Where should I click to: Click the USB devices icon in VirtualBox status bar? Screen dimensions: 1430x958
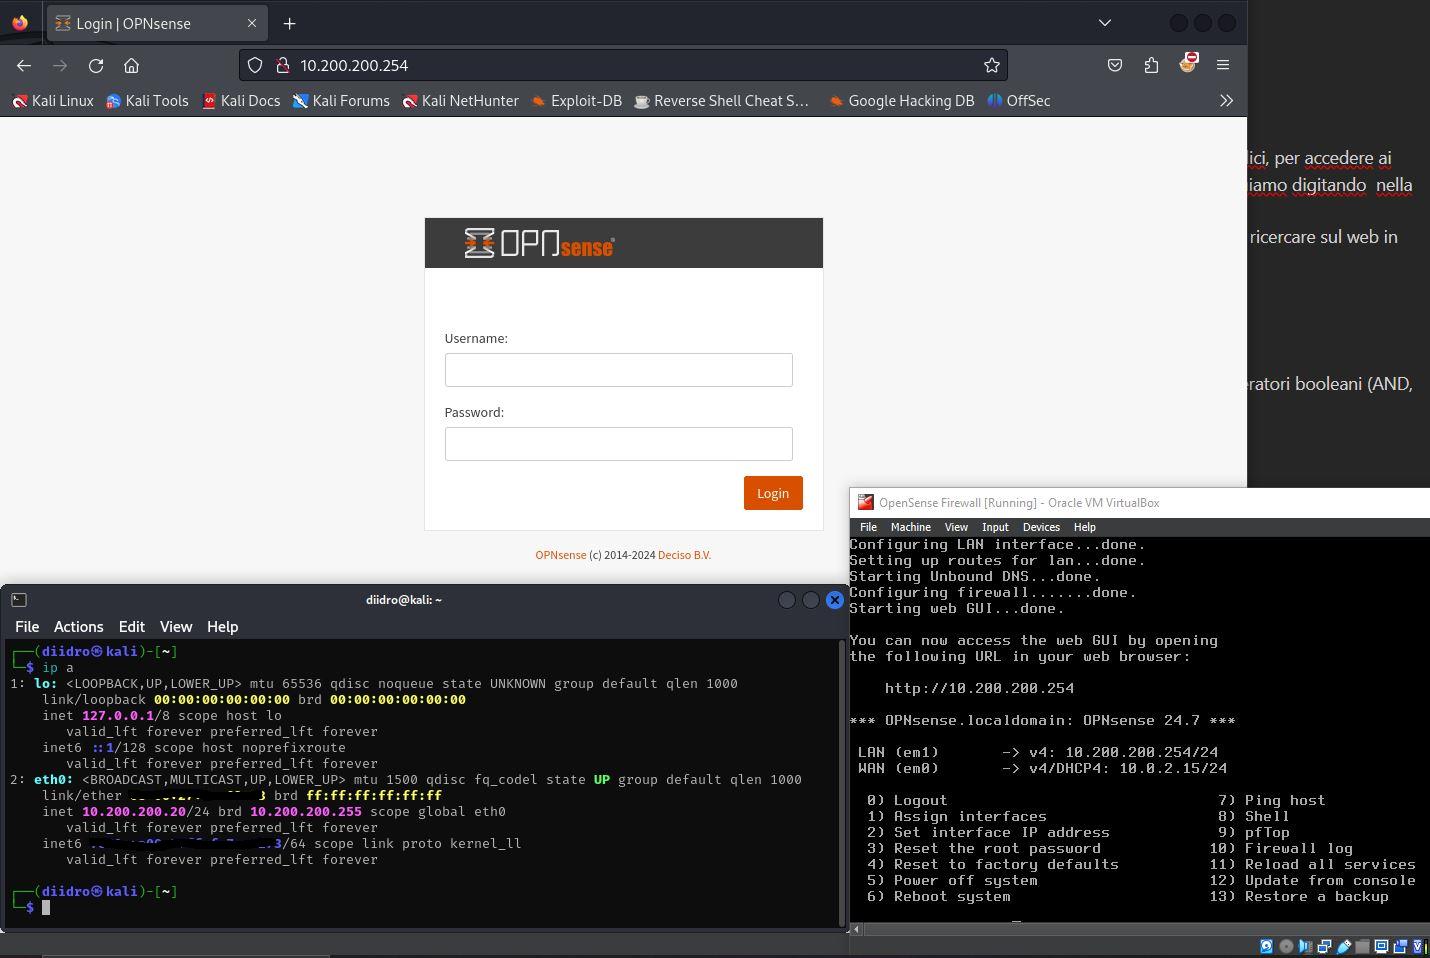[1345, 946]
